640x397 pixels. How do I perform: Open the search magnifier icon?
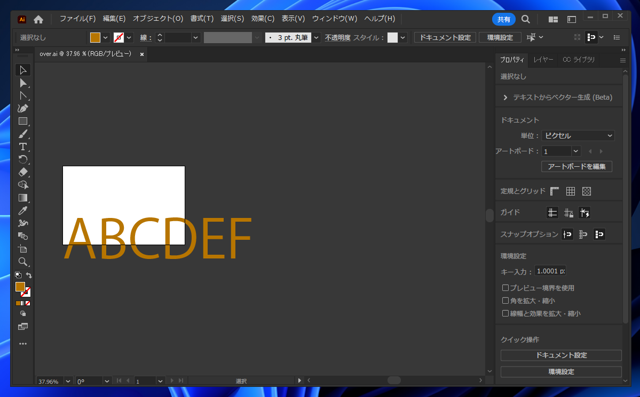pyautogui.click(x=526, y=19)
